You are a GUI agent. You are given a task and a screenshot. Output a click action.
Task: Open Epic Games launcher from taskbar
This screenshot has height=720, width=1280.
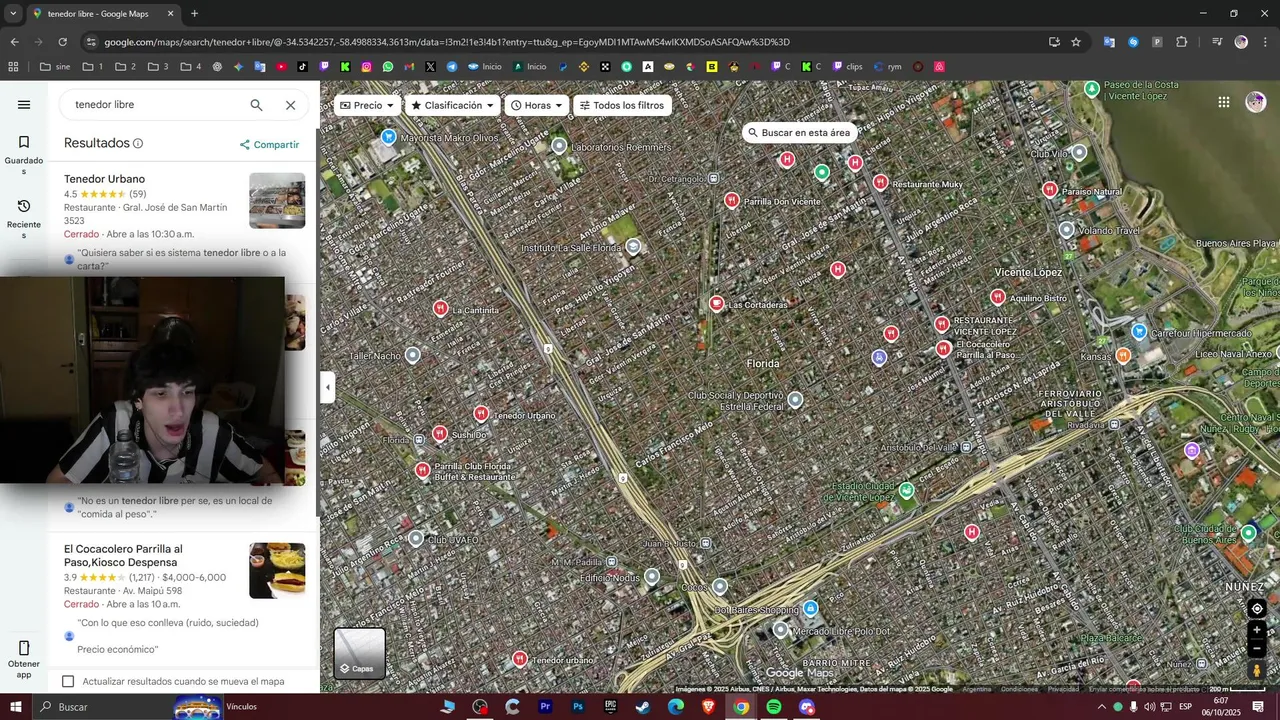(610, 707)
